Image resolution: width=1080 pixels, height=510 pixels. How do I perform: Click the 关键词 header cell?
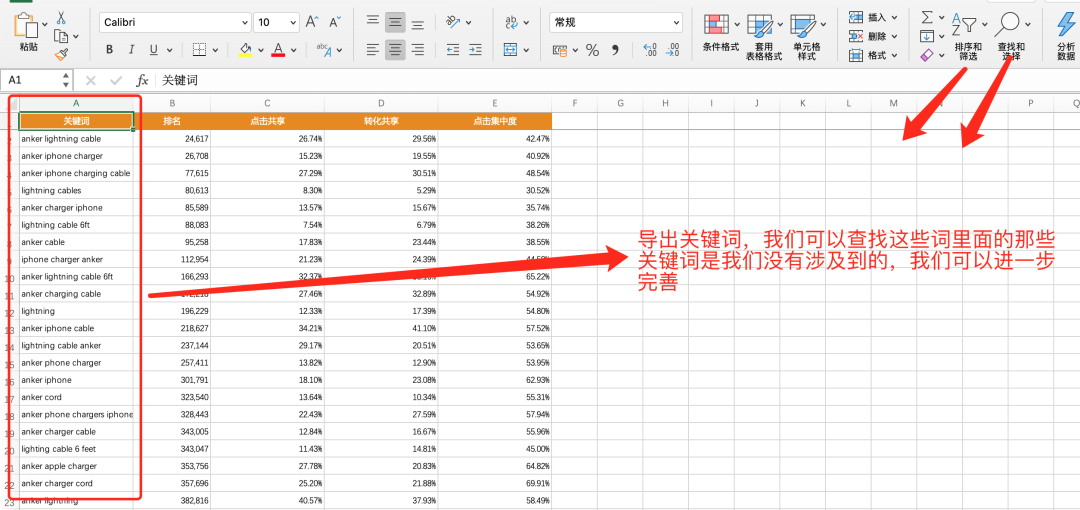click(76, 121)
